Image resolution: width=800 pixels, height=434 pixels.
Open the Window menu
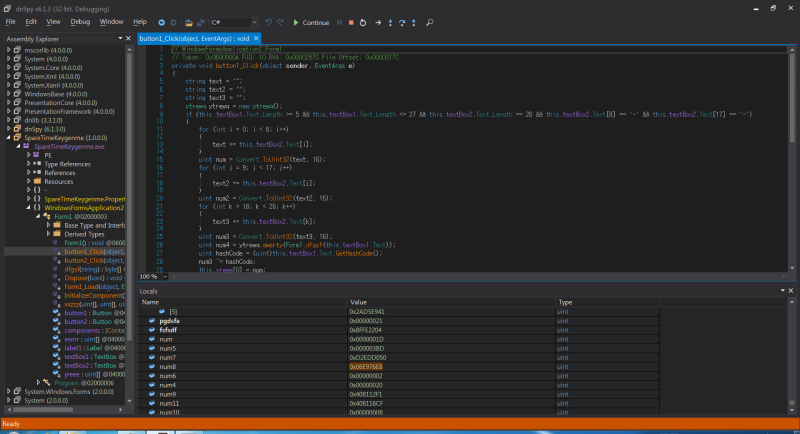coord(112,21)
